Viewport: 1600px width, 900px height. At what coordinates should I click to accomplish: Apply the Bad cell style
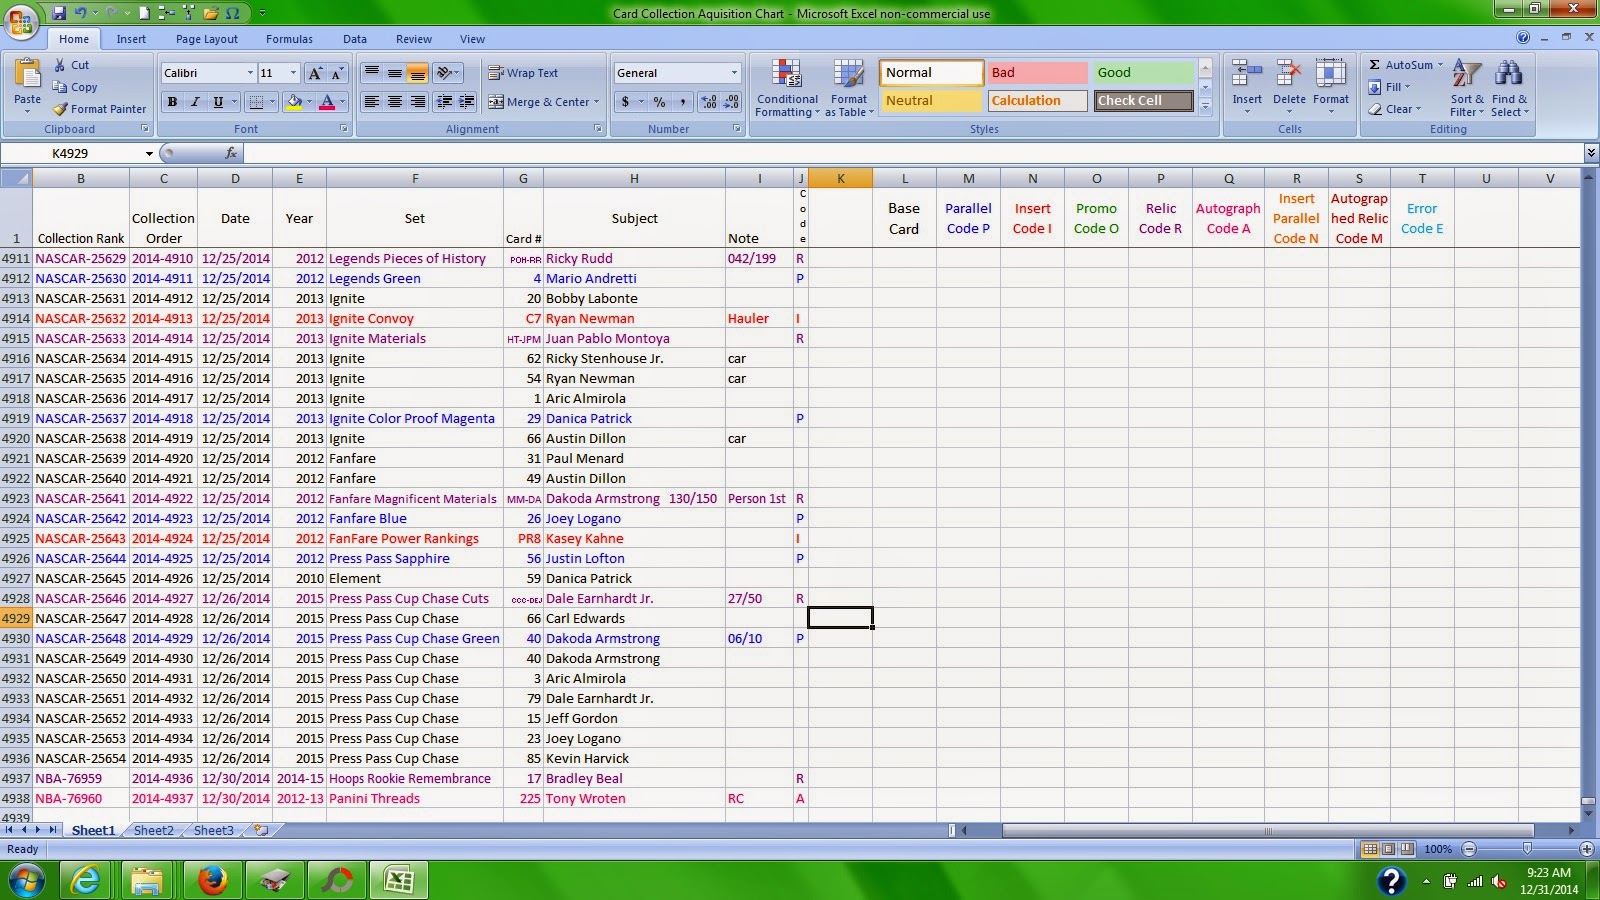click(x=1037, y=72)
